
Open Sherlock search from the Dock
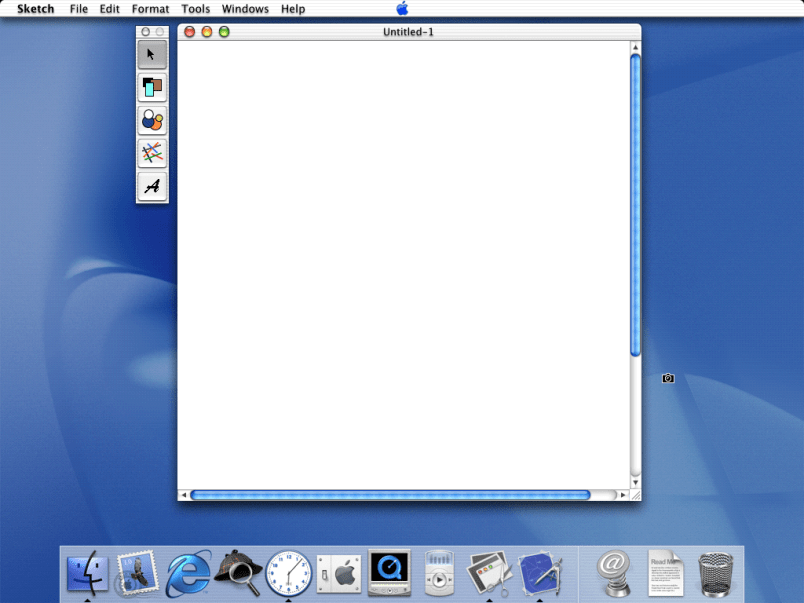click(238, 573)
